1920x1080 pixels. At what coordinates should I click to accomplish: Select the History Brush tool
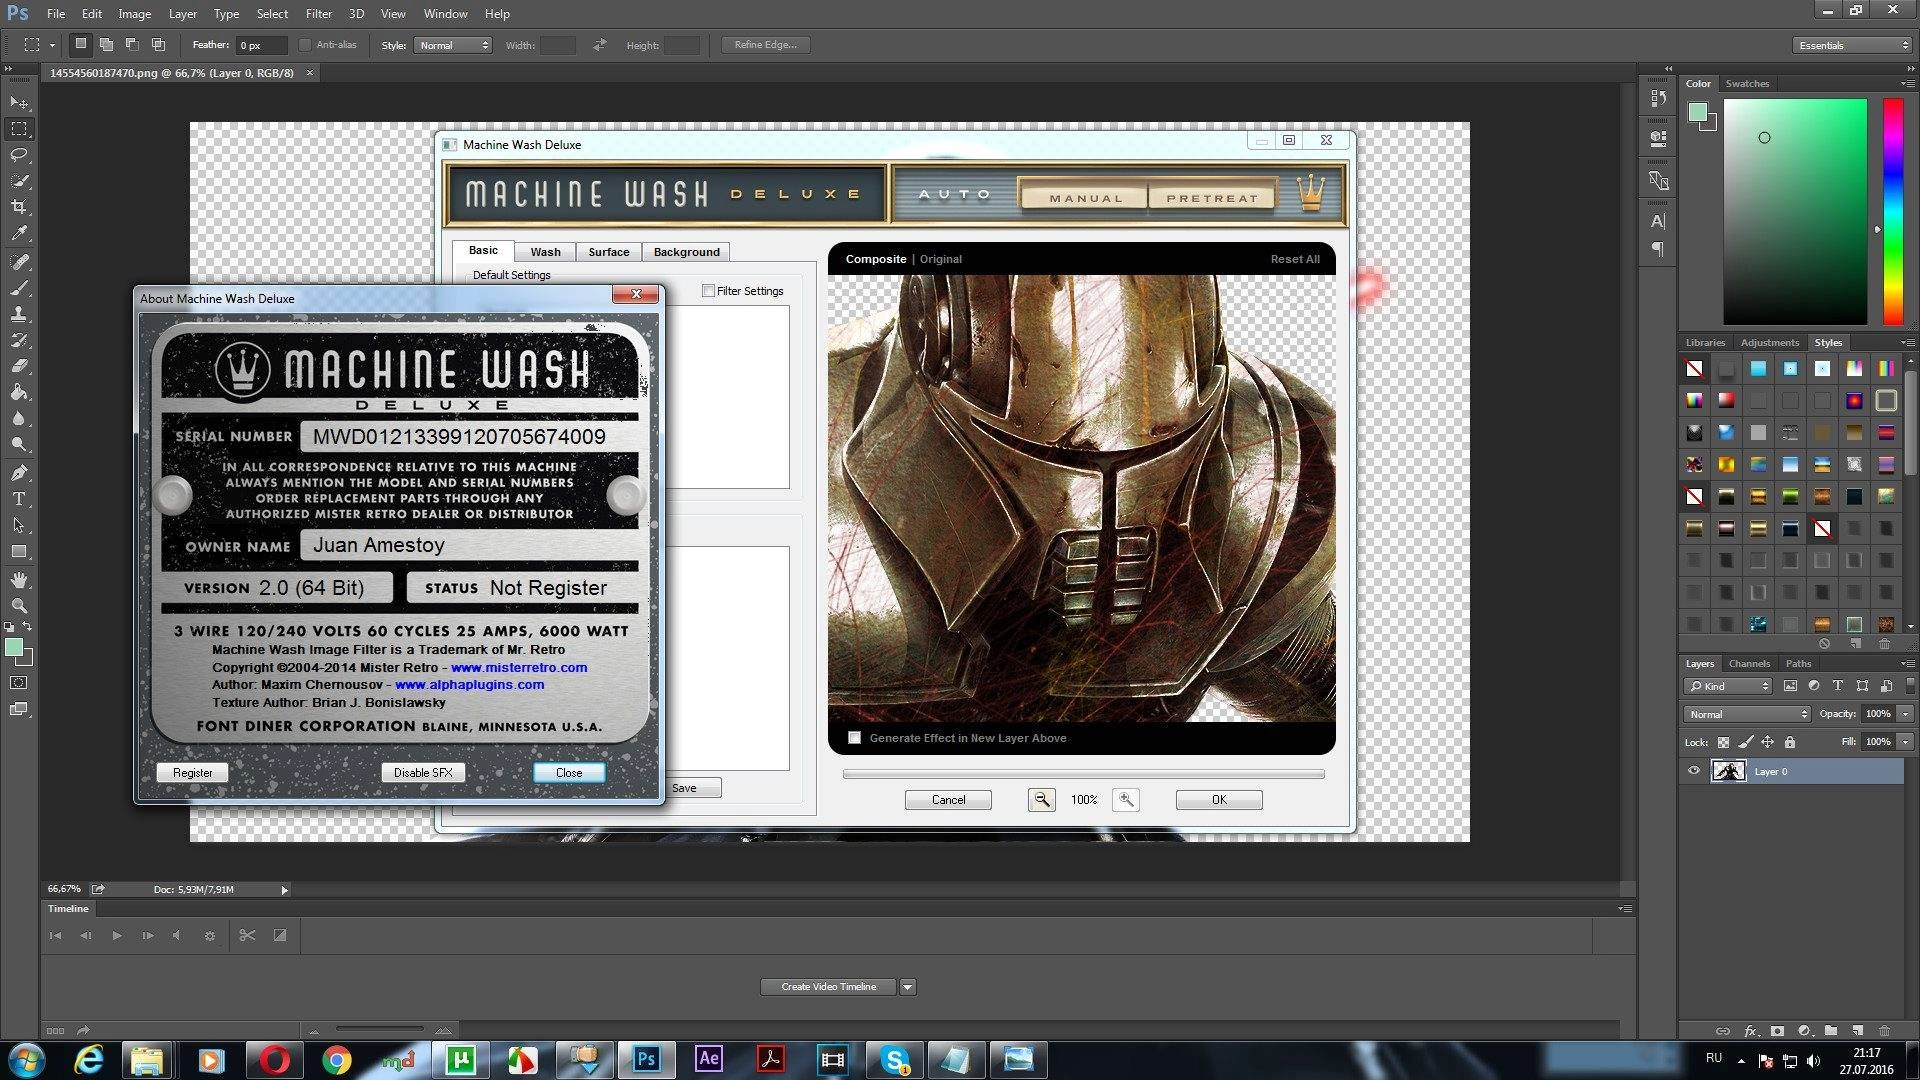[19, 340]
